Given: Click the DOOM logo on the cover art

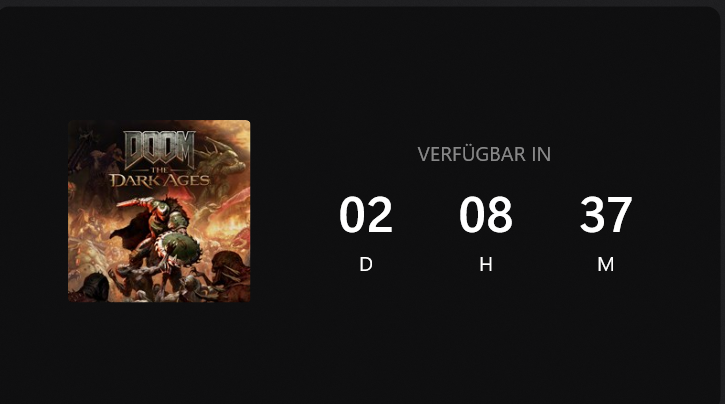Looking at the screenshot, I should coord(160,149).
